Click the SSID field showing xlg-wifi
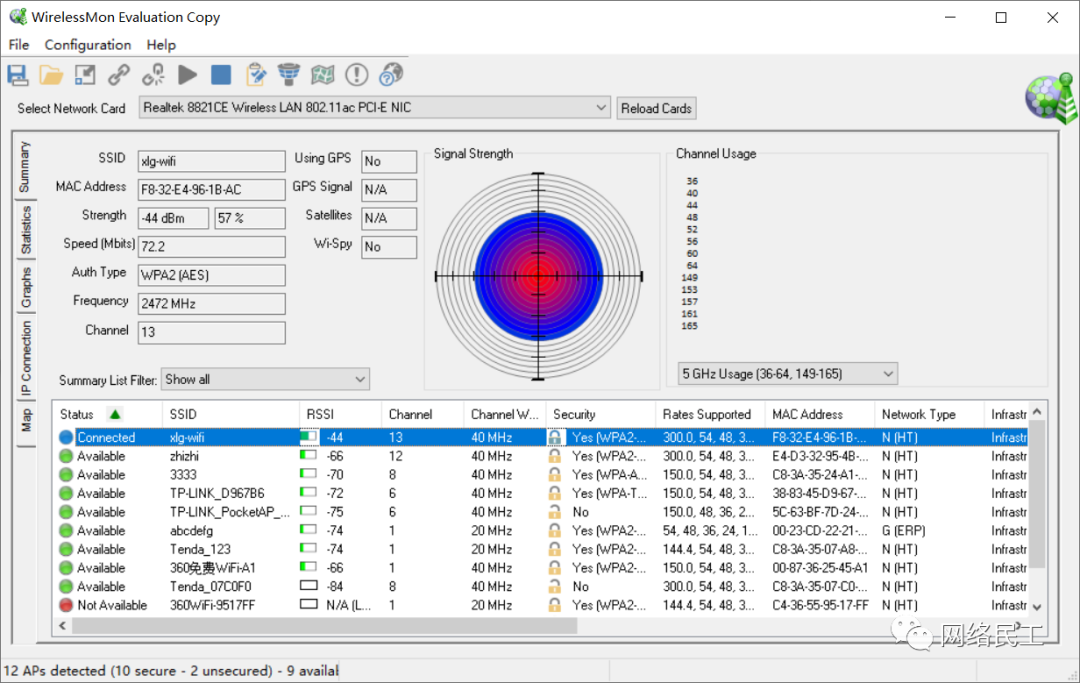The width and height of the screenshot is (1080, 683). coord(211,161)
